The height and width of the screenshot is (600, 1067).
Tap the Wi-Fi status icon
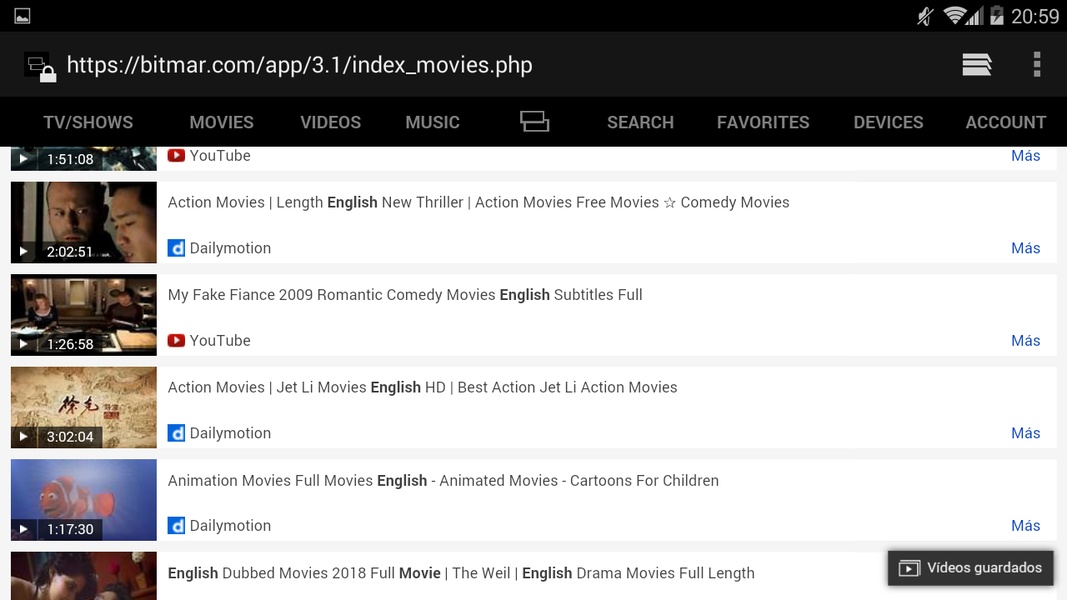coord(955,16)
